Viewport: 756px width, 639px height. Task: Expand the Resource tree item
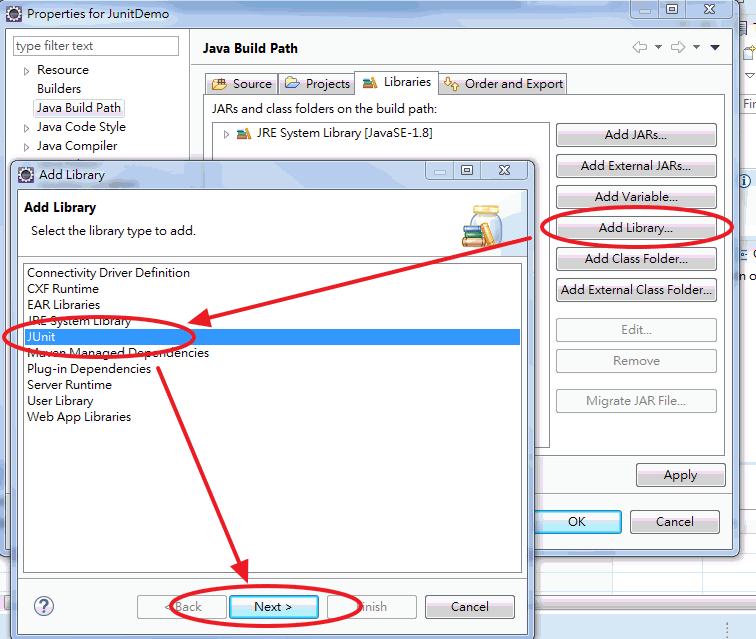[x=26, y=71]
